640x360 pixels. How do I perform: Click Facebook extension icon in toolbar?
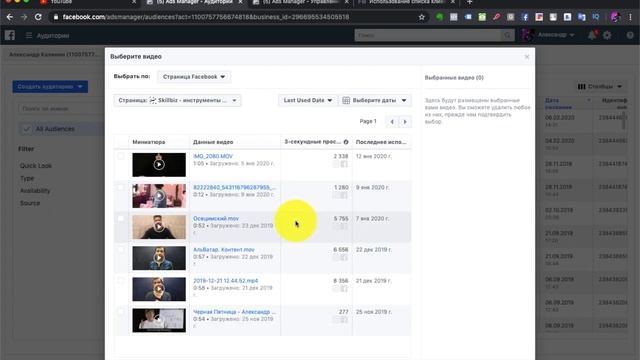coord(525,17)
